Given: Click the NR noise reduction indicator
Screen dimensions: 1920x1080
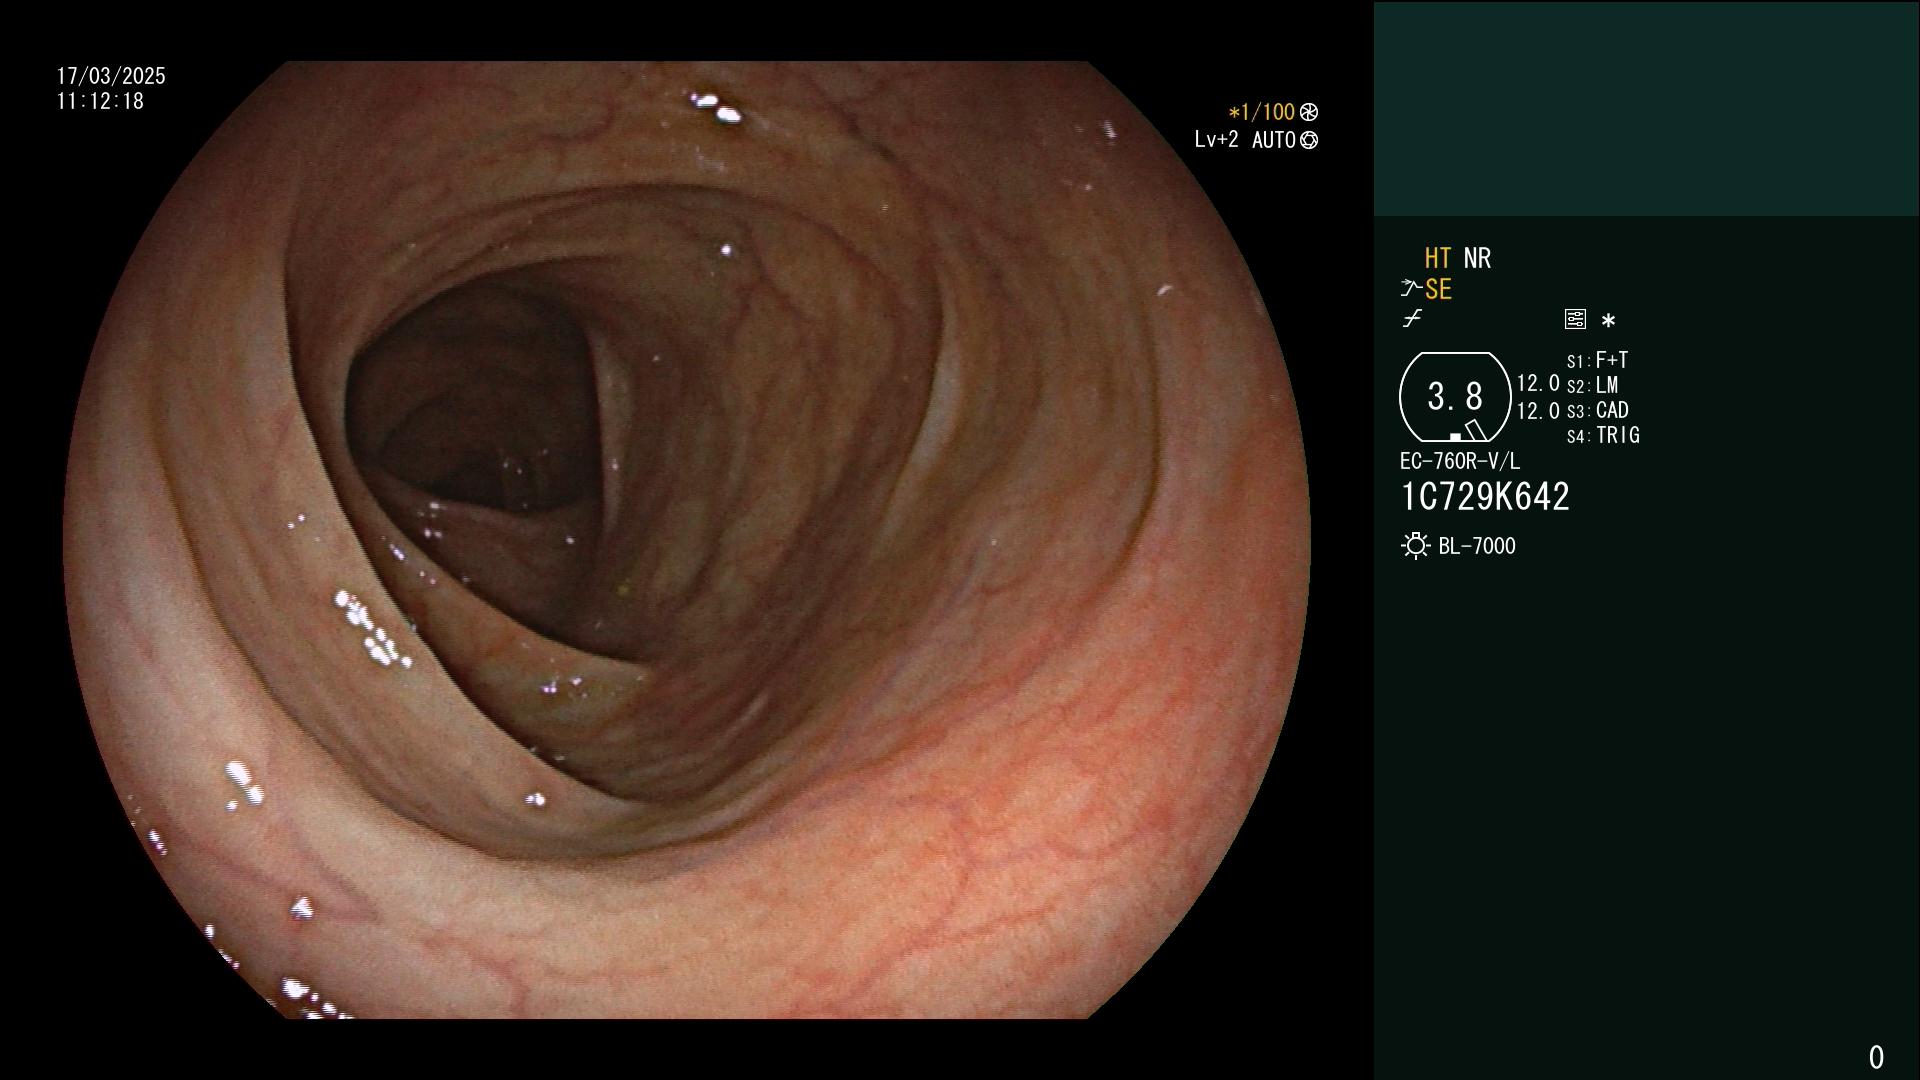Looking at the screenshot, I should click(1477, 259).
